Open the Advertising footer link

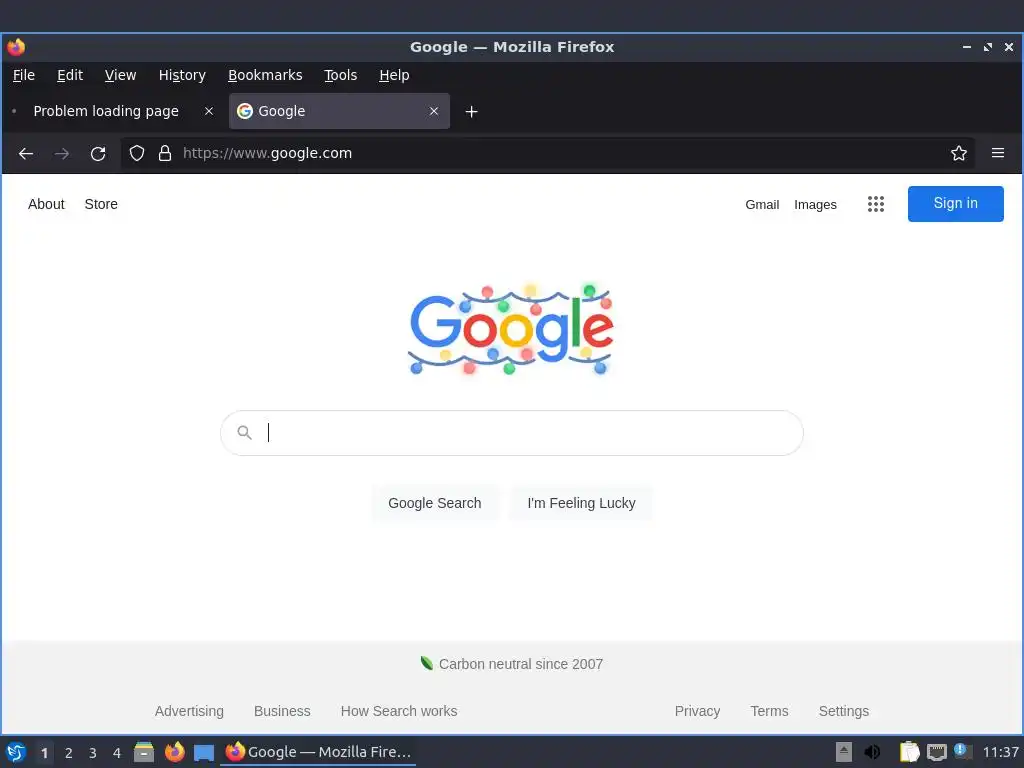coord(189,711)
